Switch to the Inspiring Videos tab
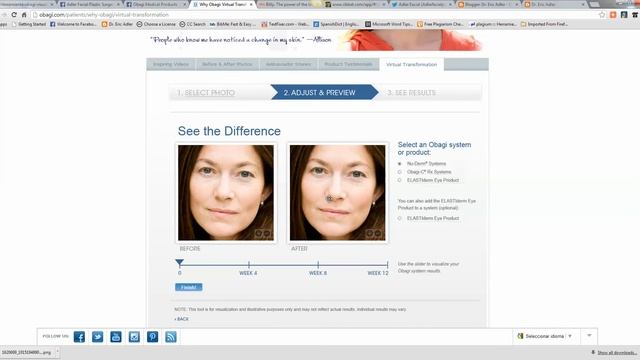The height and width of the screenshot is (360, 640). [x=171, y=64]
